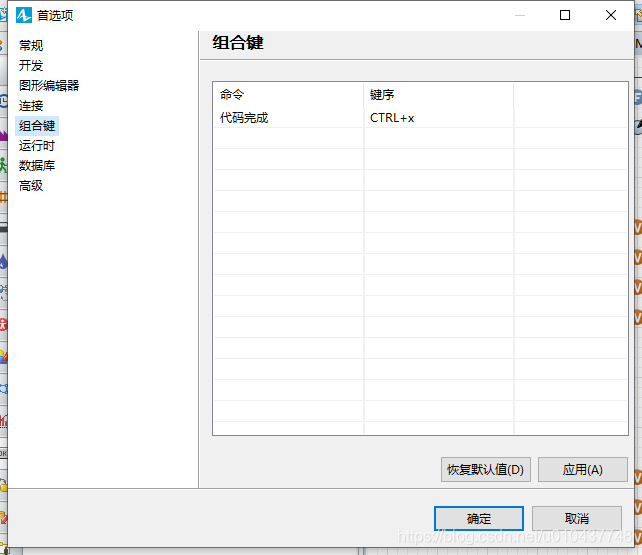
Task: Click the AnyLogic icon in title bar
Action: pyautogui.click(x=23, y=15)
